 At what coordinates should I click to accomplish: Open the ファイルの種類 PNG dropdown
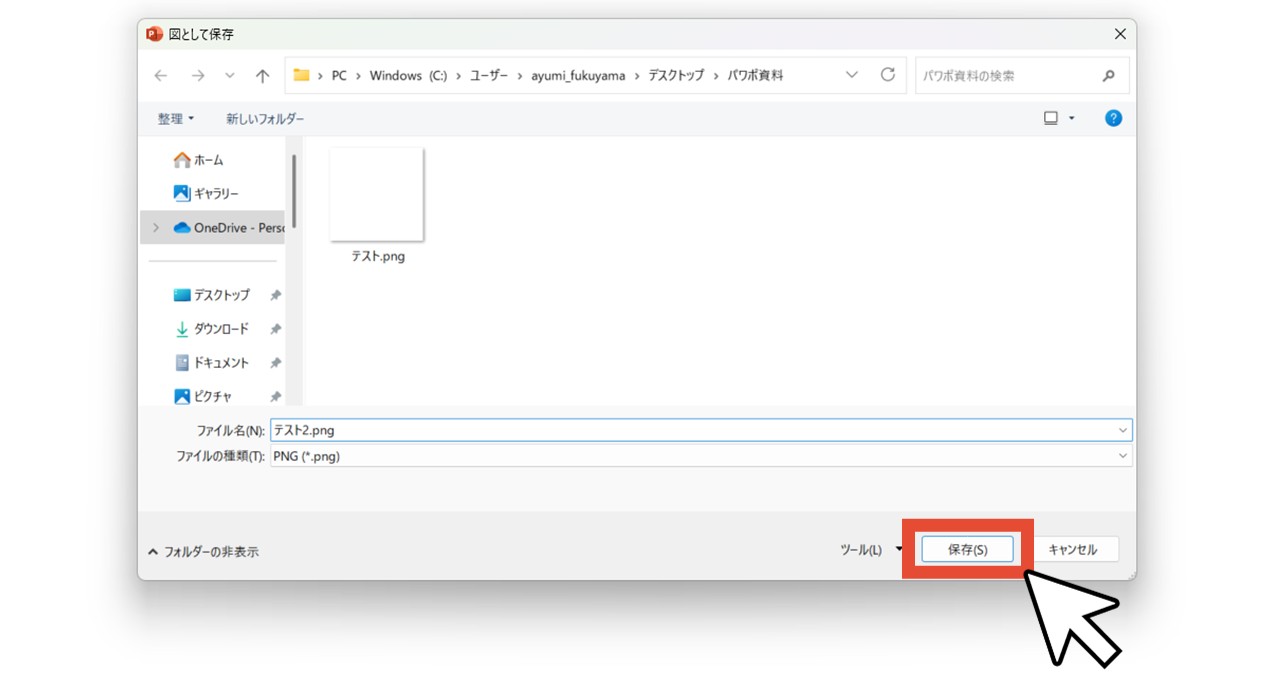tap(701, 456)
